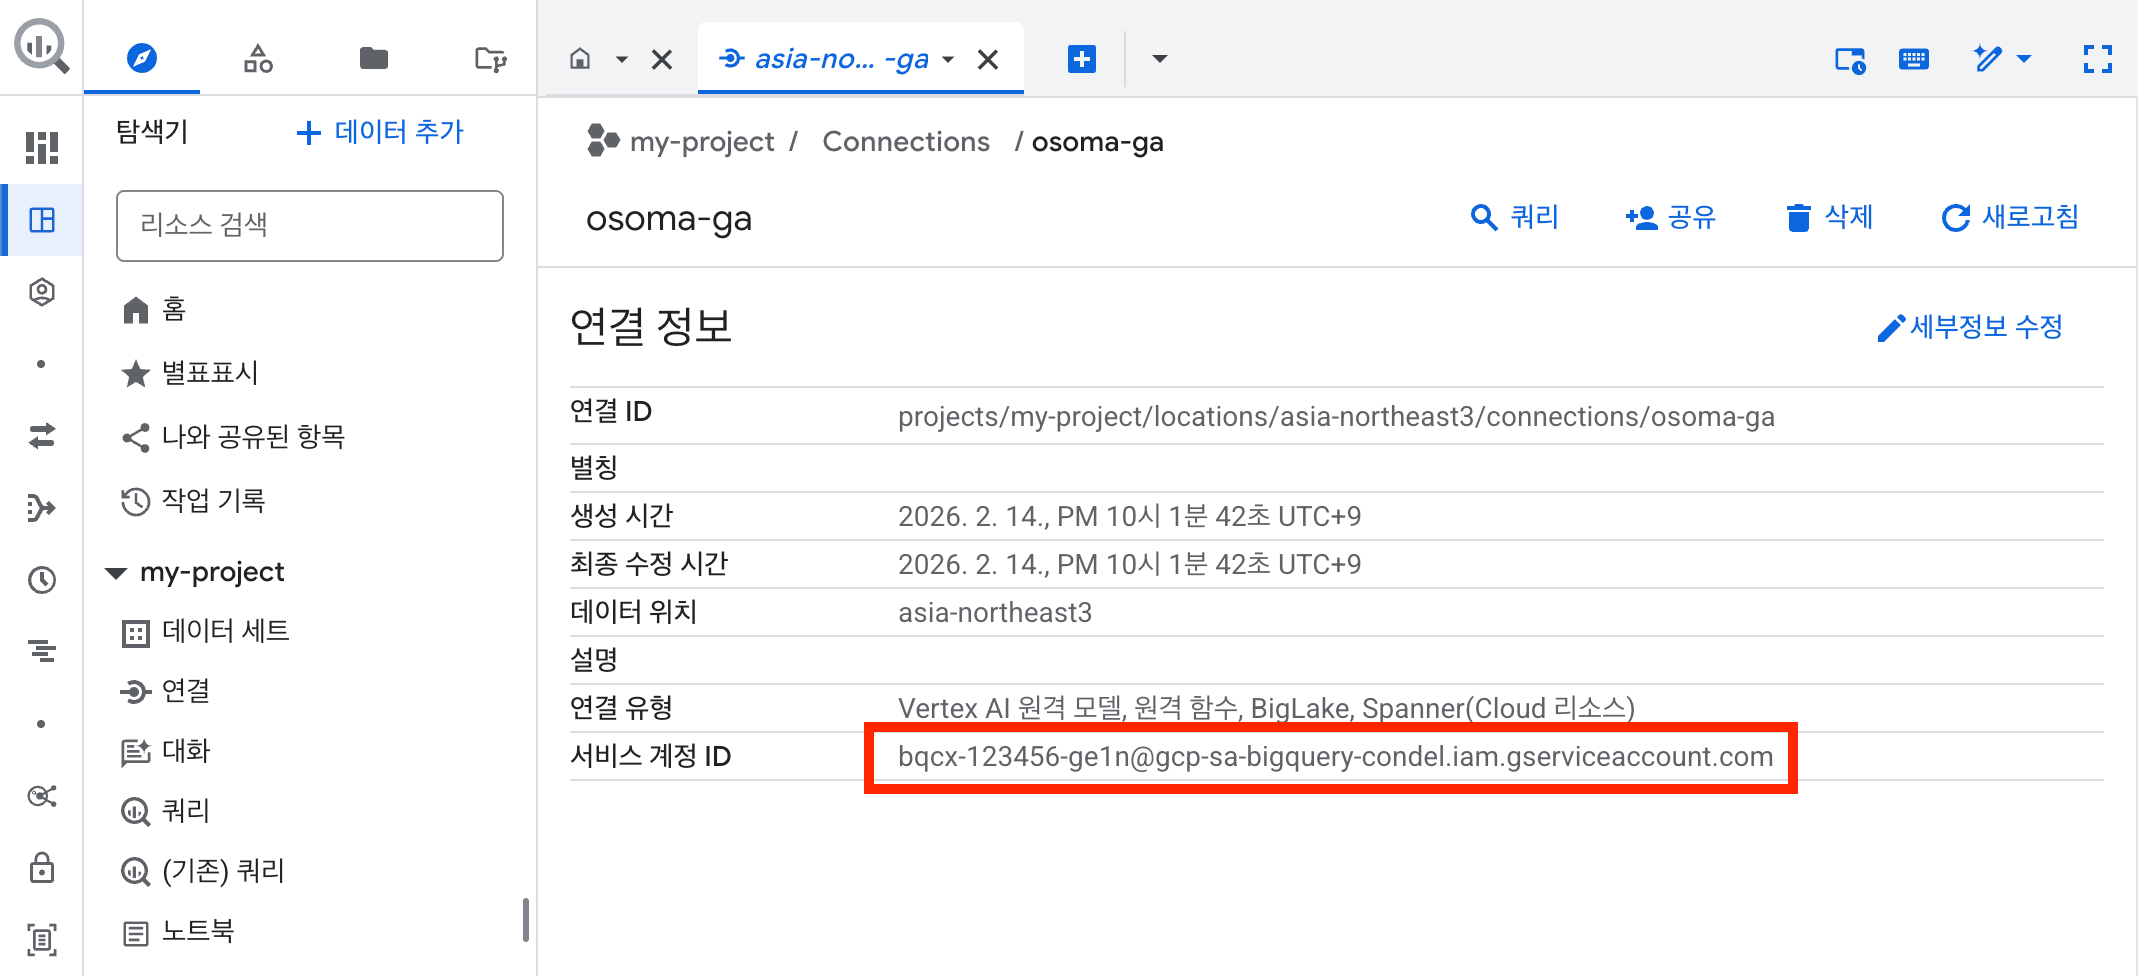This screenshot has height=976, width=2138.
Task: Select 노트북 in the explorer menu
Action: 196,931
